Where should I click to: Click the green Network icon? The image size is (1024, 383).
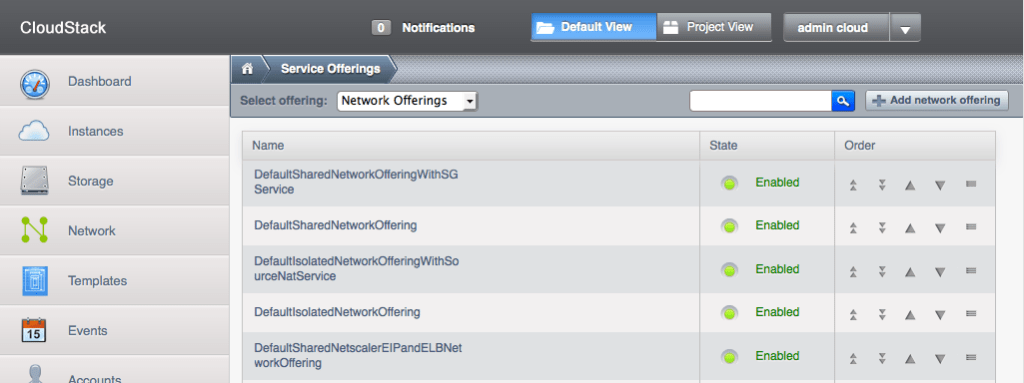click(x=35, y=231)
